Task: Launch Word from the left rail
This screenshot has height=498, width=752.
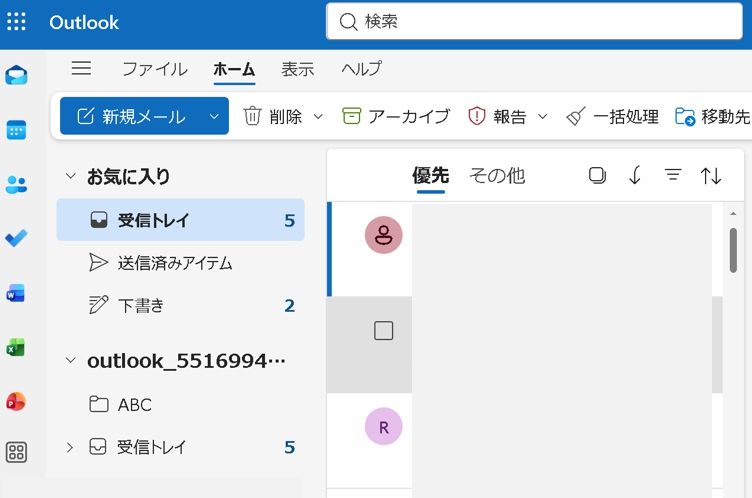Action: pyautogui.click(x=17, y=293)
